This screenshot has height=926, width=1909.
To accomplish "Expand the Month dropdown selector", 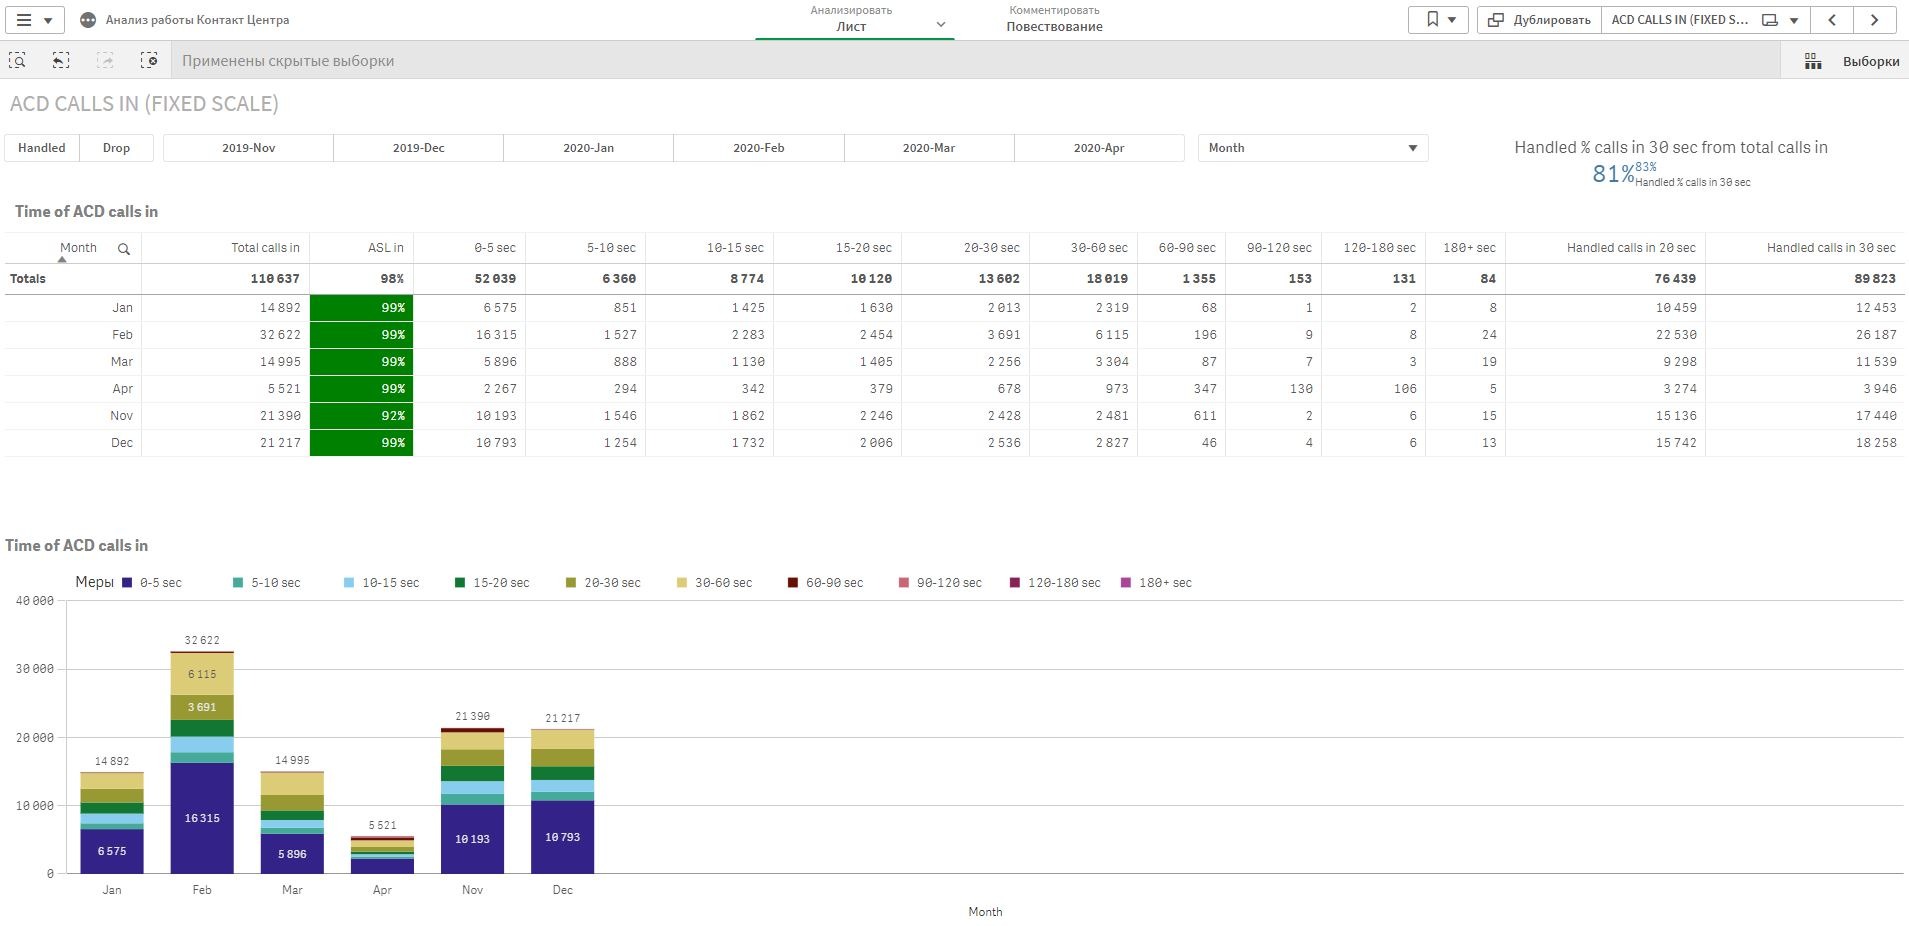I will coord(1312,148).
